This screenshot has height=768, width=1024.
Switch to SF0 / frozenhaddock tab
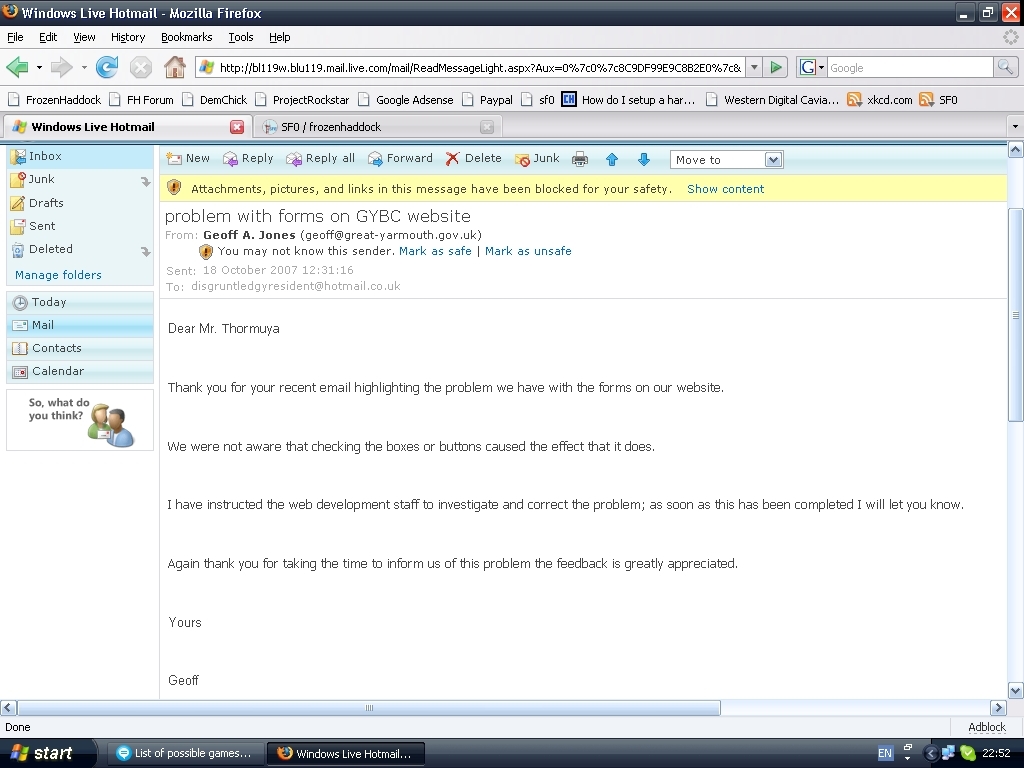coord(377,127)
